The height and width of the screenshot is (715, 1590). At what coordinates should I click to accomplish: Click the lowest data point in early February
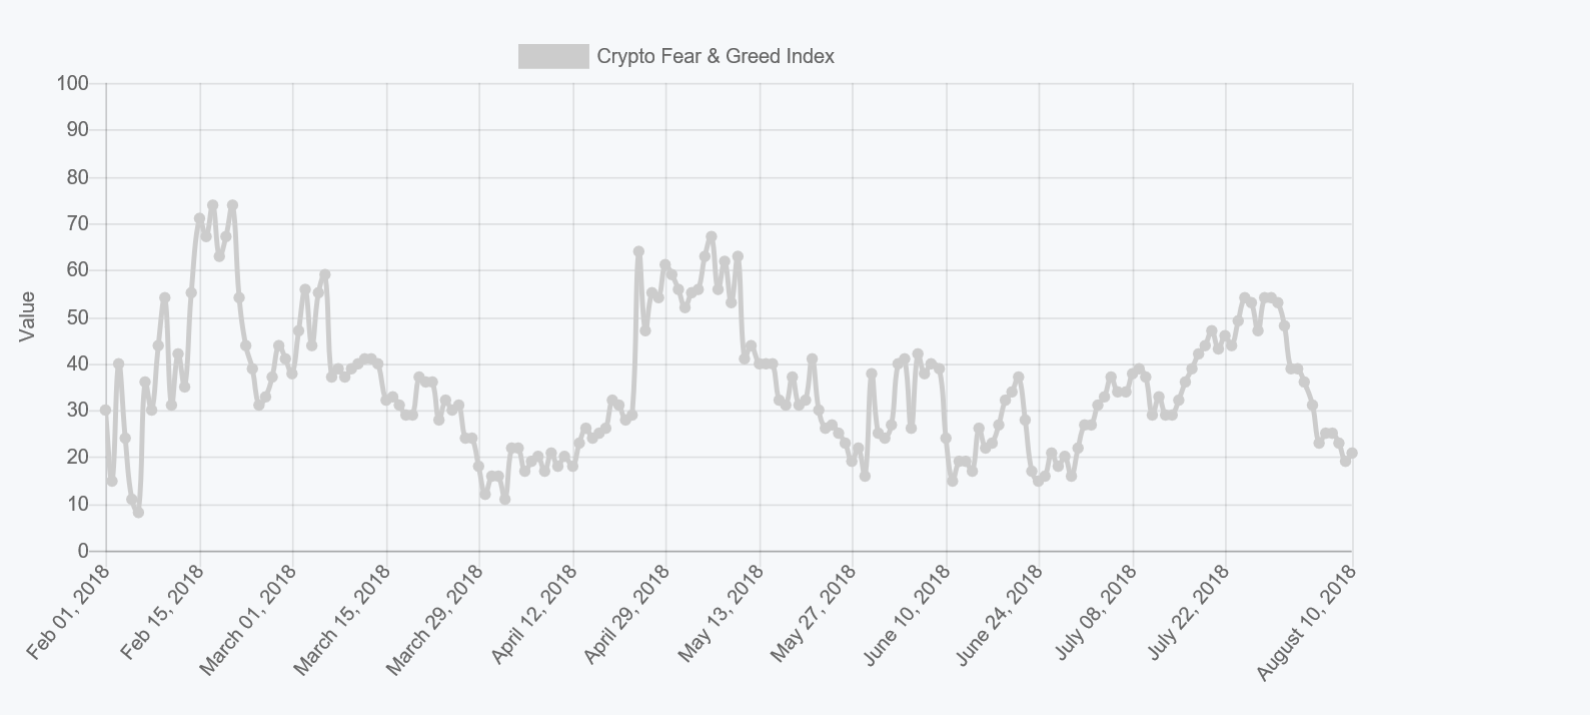[x=138, y=512]
